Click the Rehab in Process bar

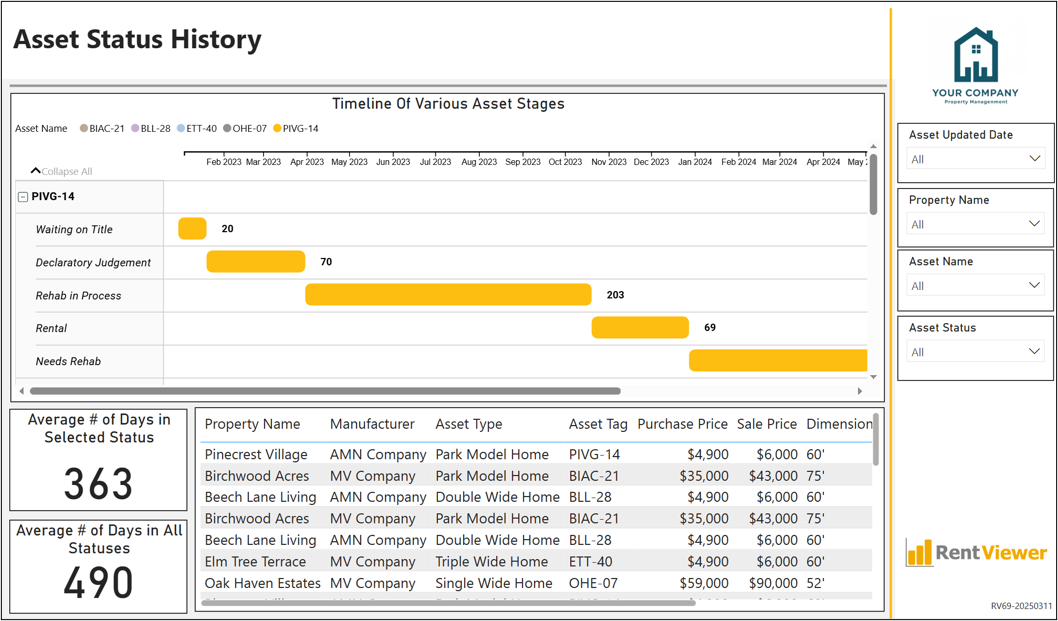[x=448, y=295]
